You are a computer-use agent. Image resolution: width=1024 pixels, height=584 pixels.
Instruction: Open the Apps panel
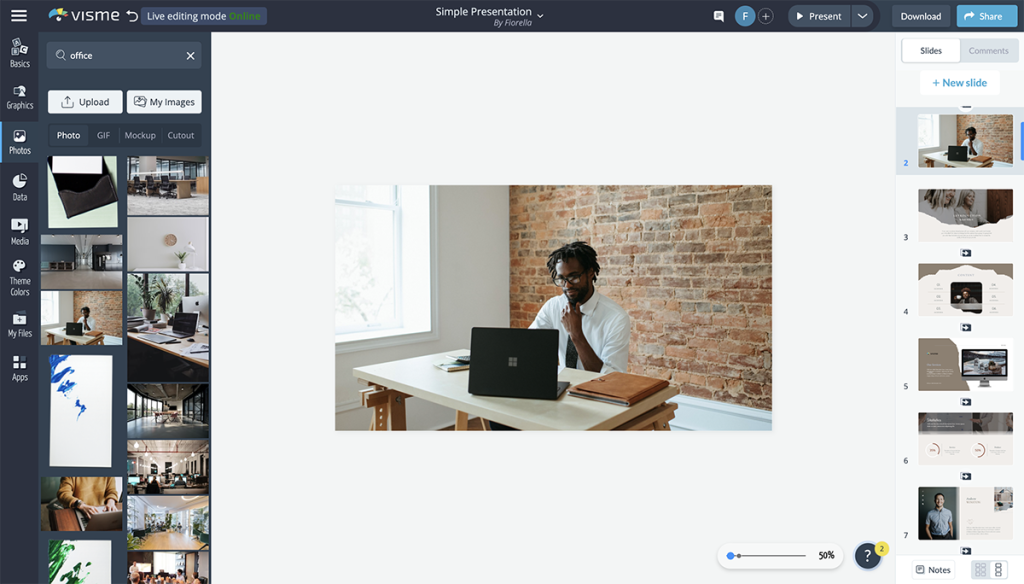click(19, 367)
